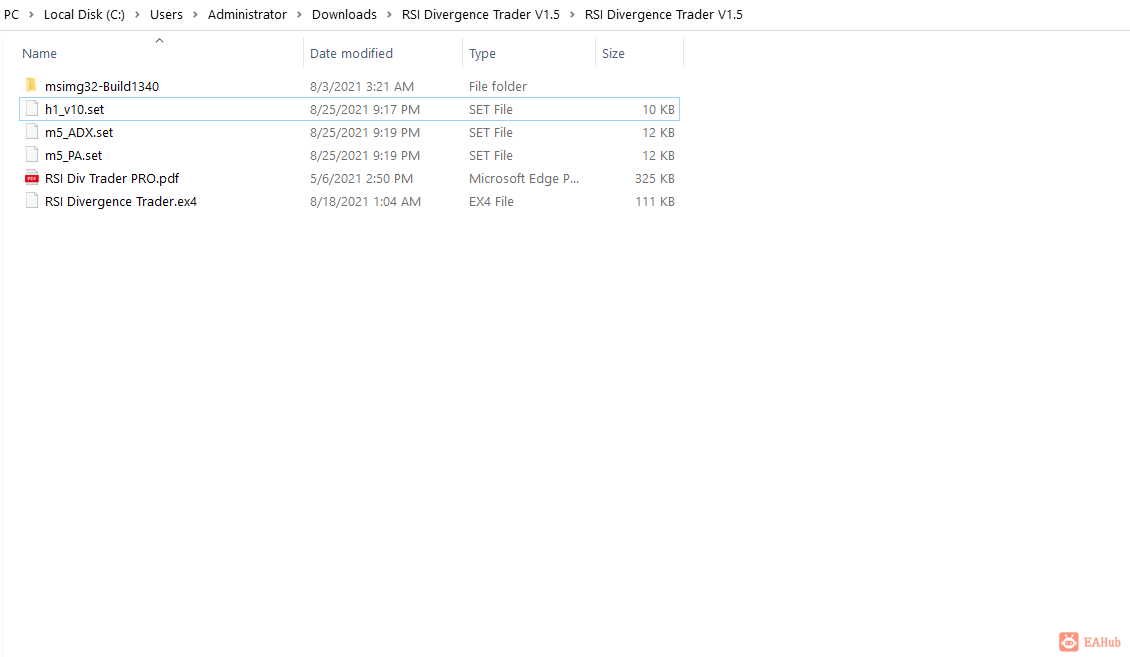Expand the chevron after Users
The height and width of the screenshot is (657, 1130).
(195, 14)
